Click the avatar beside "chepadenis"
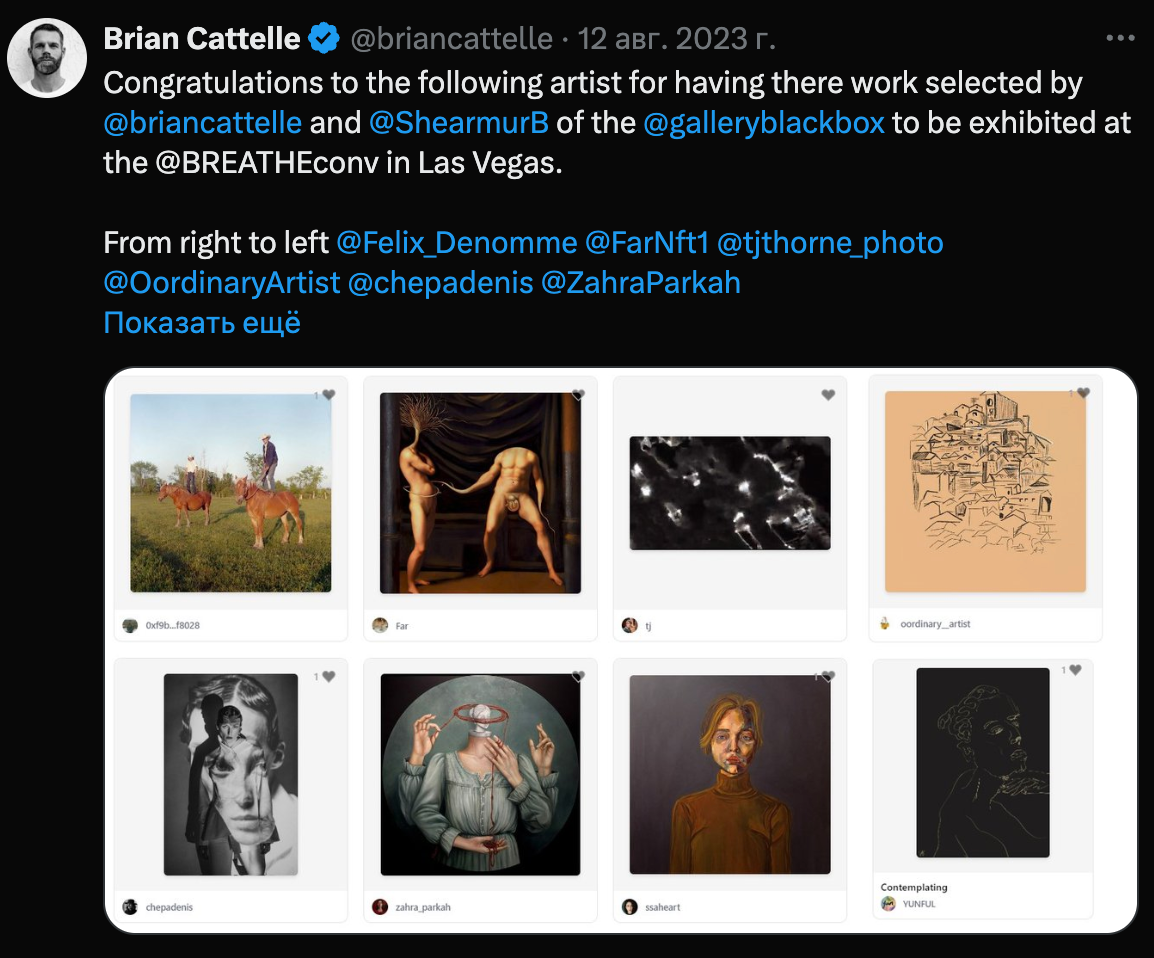The width and height of the screenshot is (1154, 958). [130, 906]
